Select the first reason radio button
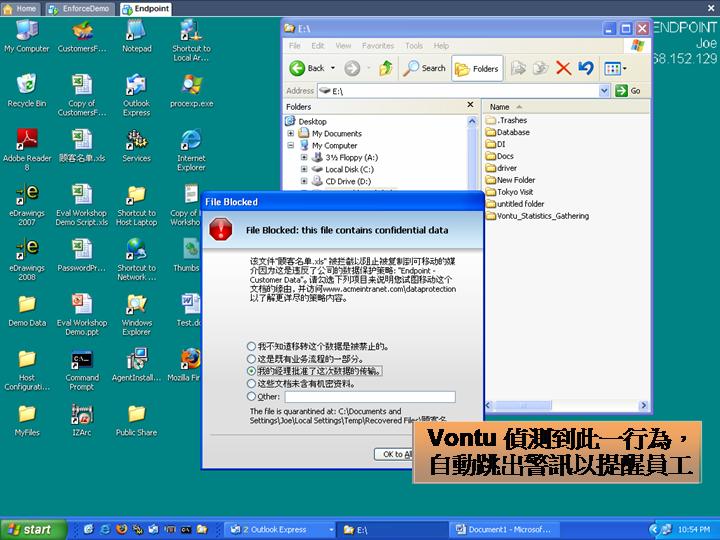Image resolution: width=720 pixels, height=540 pixels. 251,346
